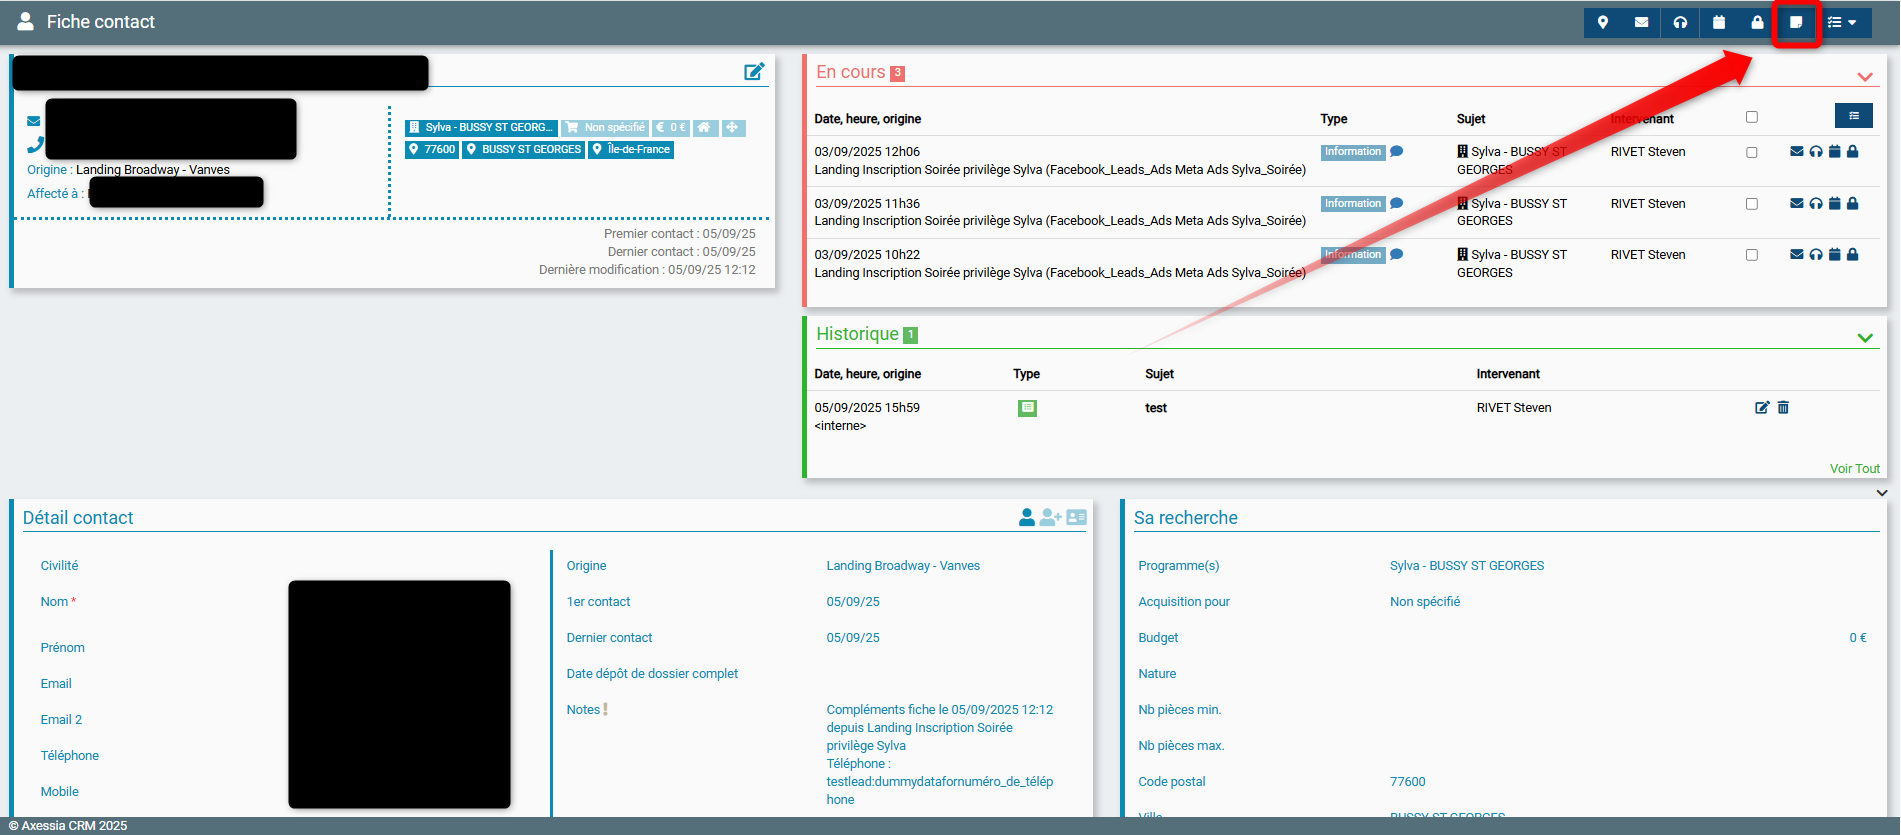Image resolution: width=1901 pixels, height=835 pixels.
Task: Click the add-contact person-plus icon in Détail contact
Action: [x=1050, y=517]
